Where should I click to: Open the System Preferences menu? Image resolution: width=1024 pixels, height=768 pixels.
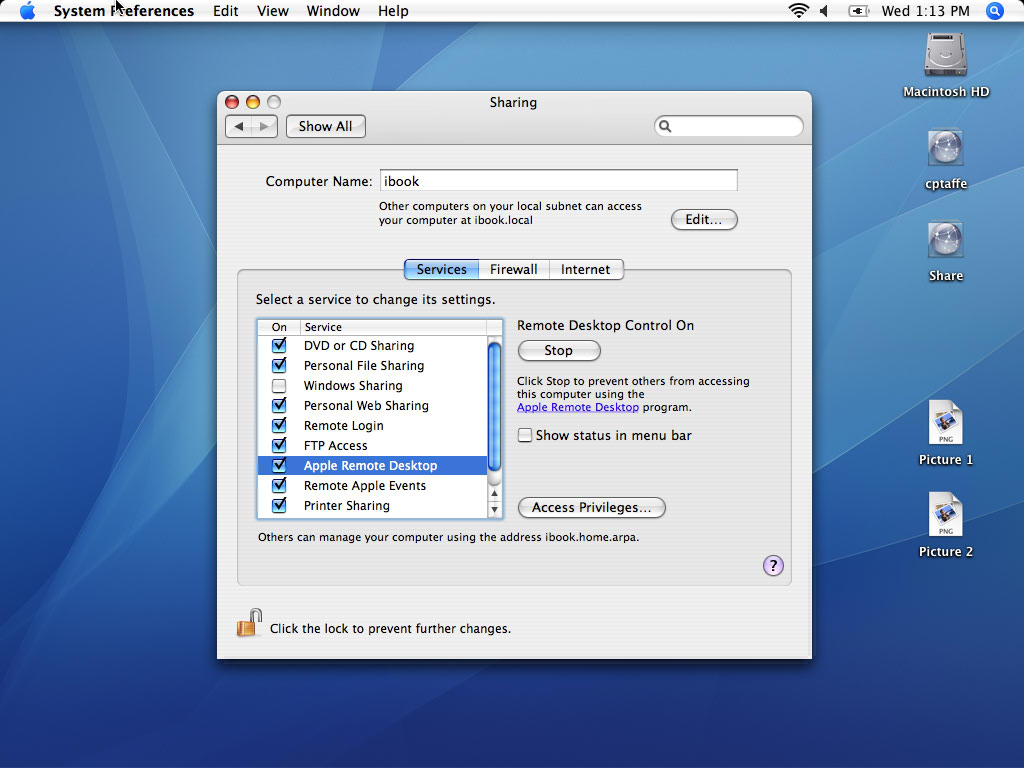point(123,11)
